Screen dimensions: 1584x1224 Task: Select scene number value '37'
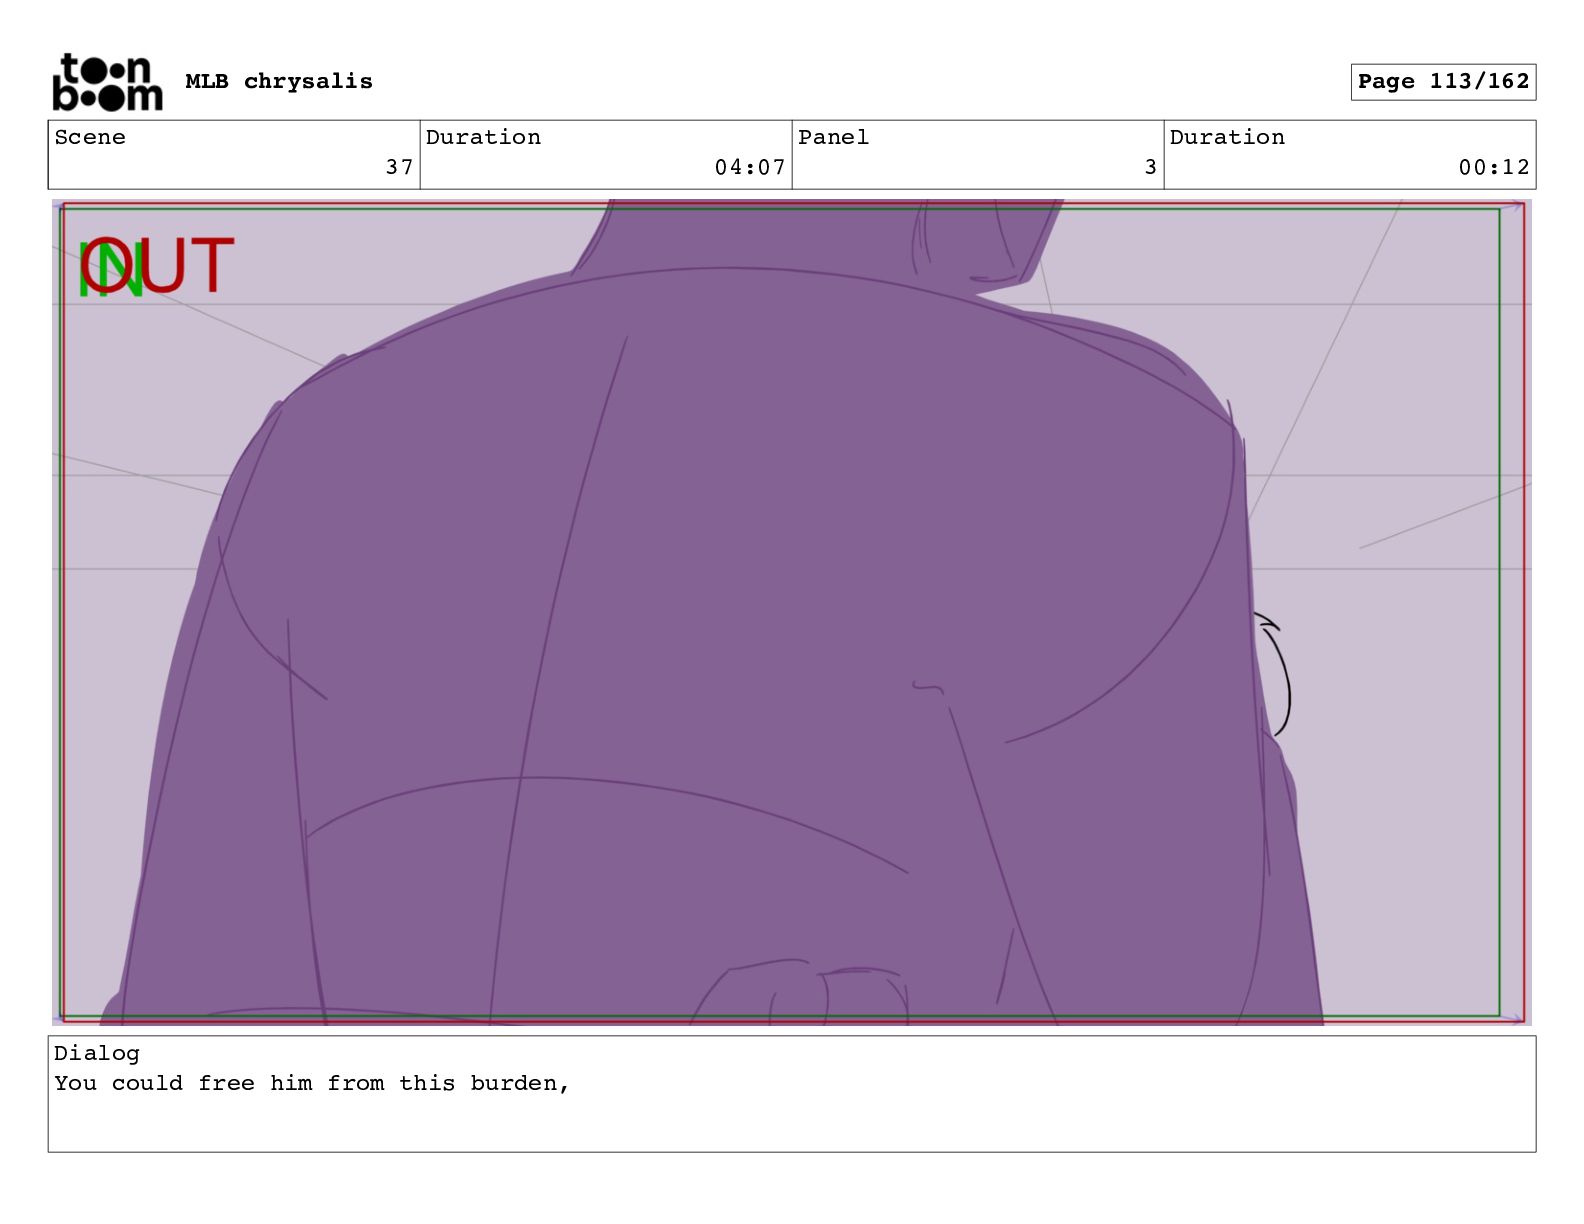pos(400,167)
